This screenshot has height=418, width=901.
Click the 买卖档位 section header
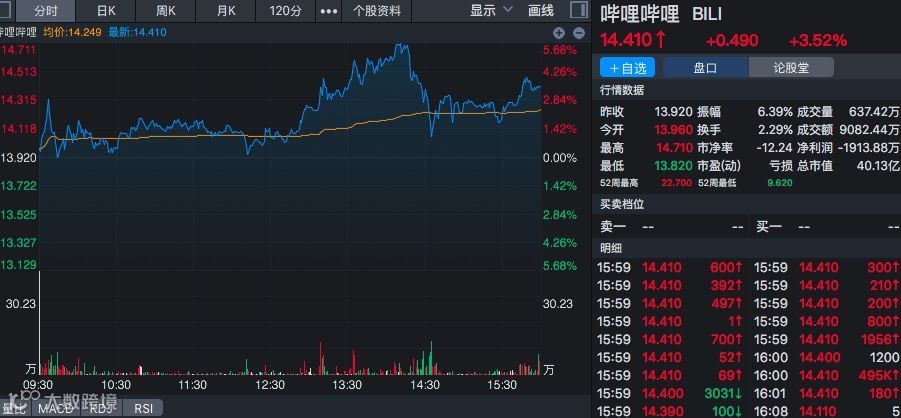tap(622, 204)
